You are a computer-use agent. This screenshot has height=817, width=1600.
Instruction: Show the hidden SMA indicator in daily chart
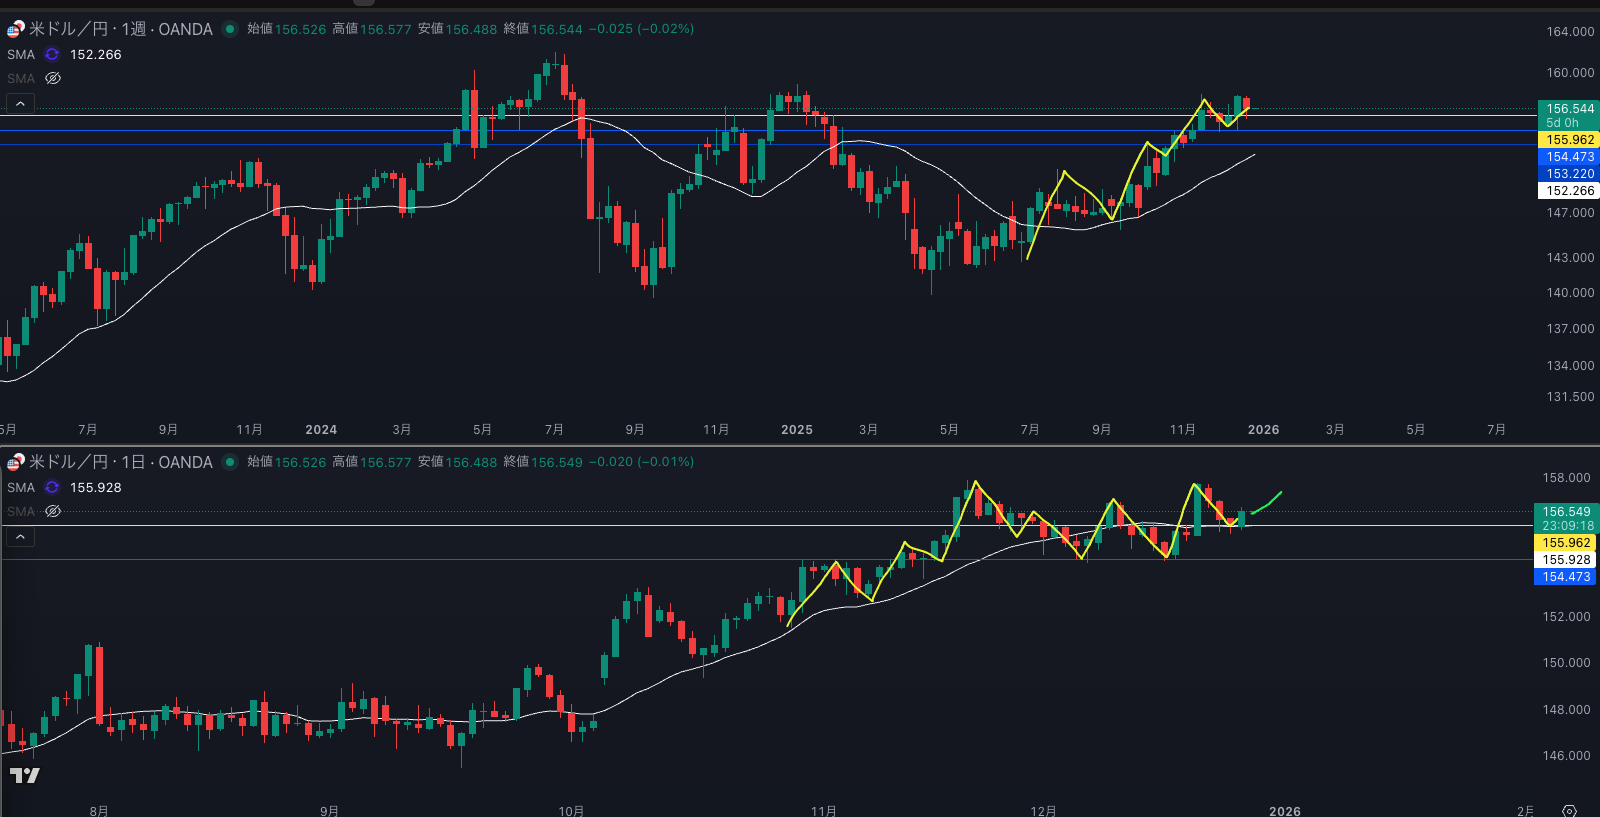point(53,511)
